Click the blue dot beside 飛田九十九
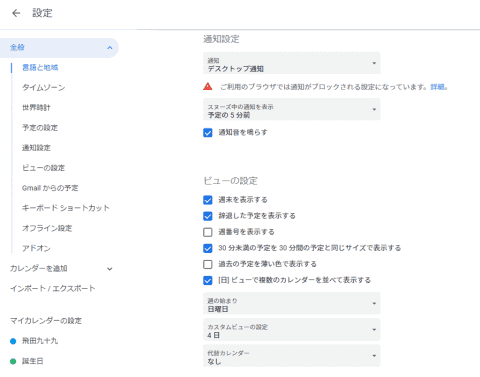The image size is (480, 377). pos(13,341)
